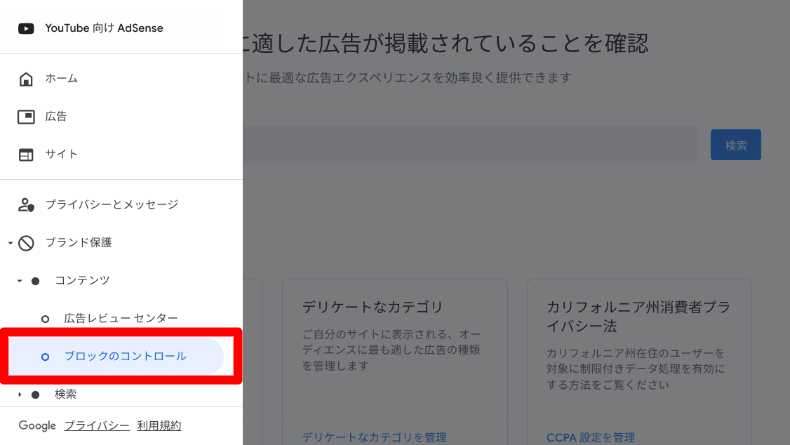Click the YouTube logo icon
Viewport: 790px width, 445px height.
point(26,29)
